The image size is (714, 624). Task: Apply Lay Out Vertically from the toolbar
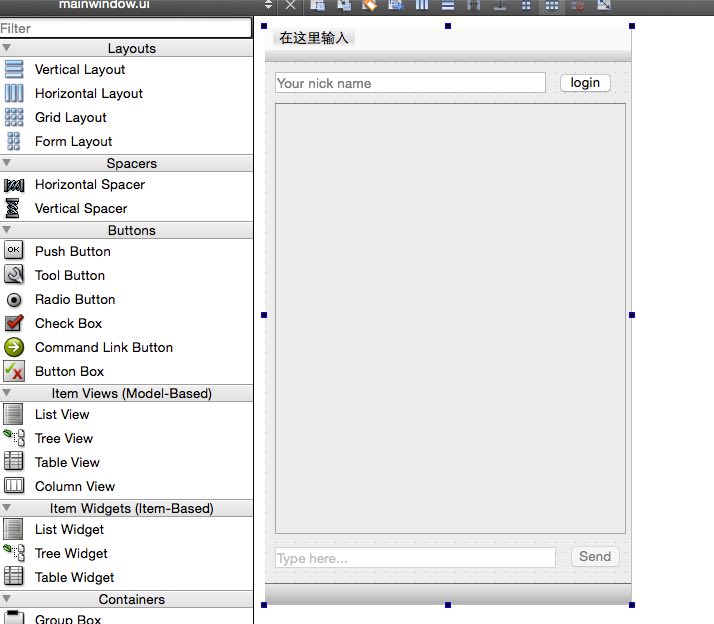click(x=448, y=5)
